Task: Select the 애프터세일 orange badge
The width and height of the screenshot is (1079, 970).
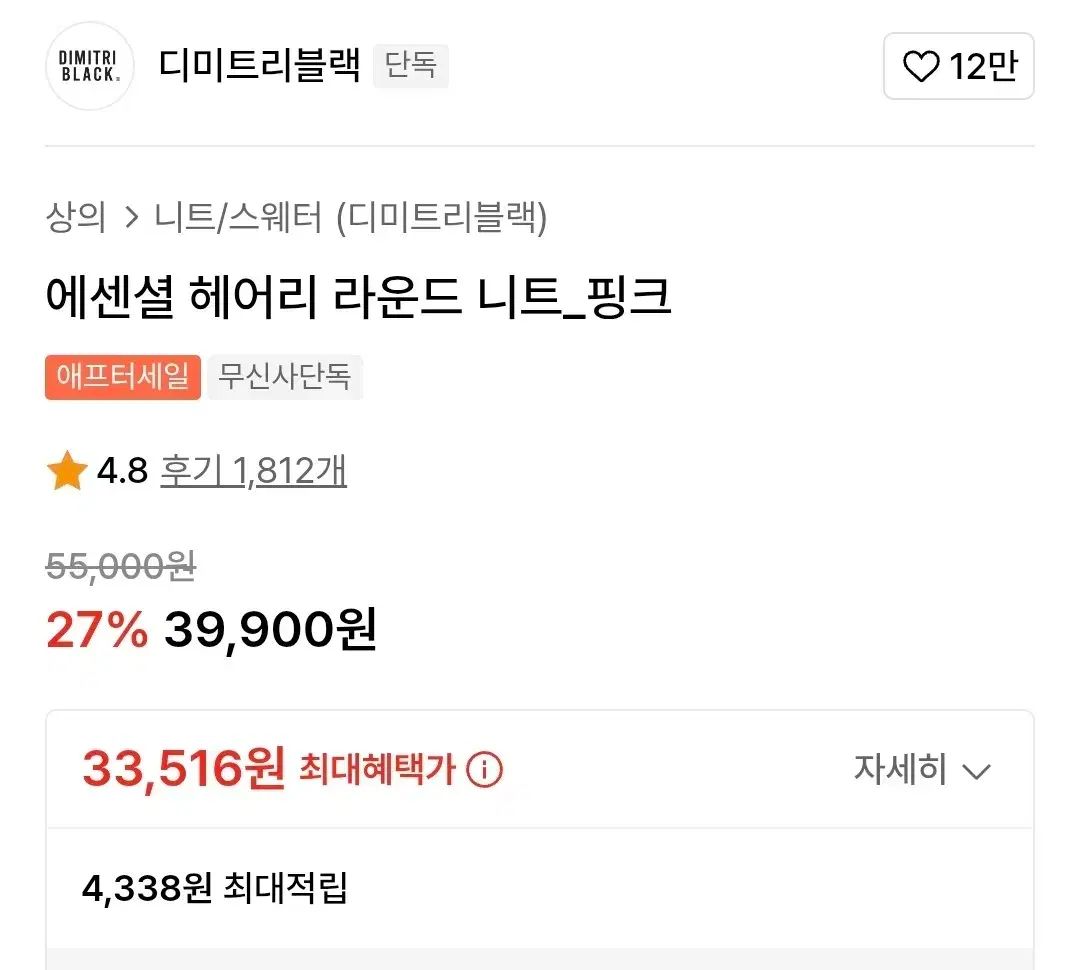Action: 123,377
